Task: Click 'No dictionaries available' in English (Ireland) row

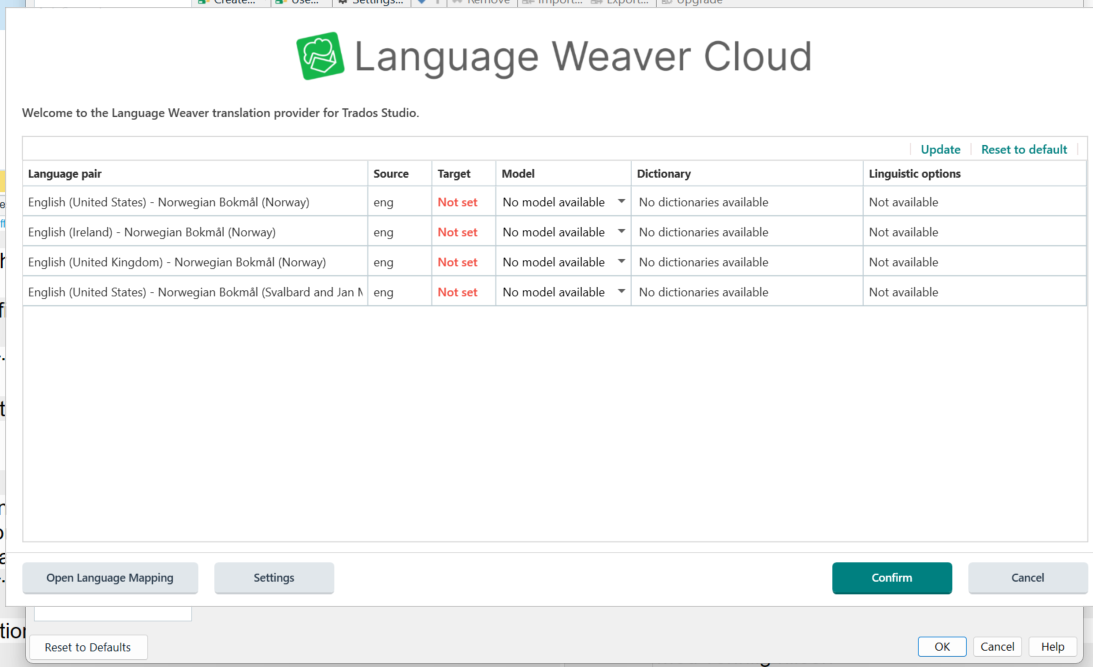Action: 703,232
